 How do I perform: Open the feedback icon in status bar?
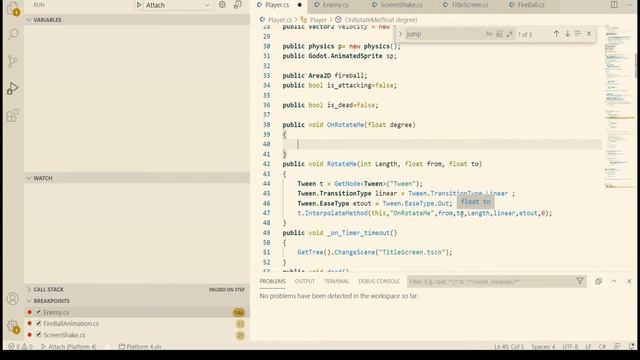(x=617, y=347)
